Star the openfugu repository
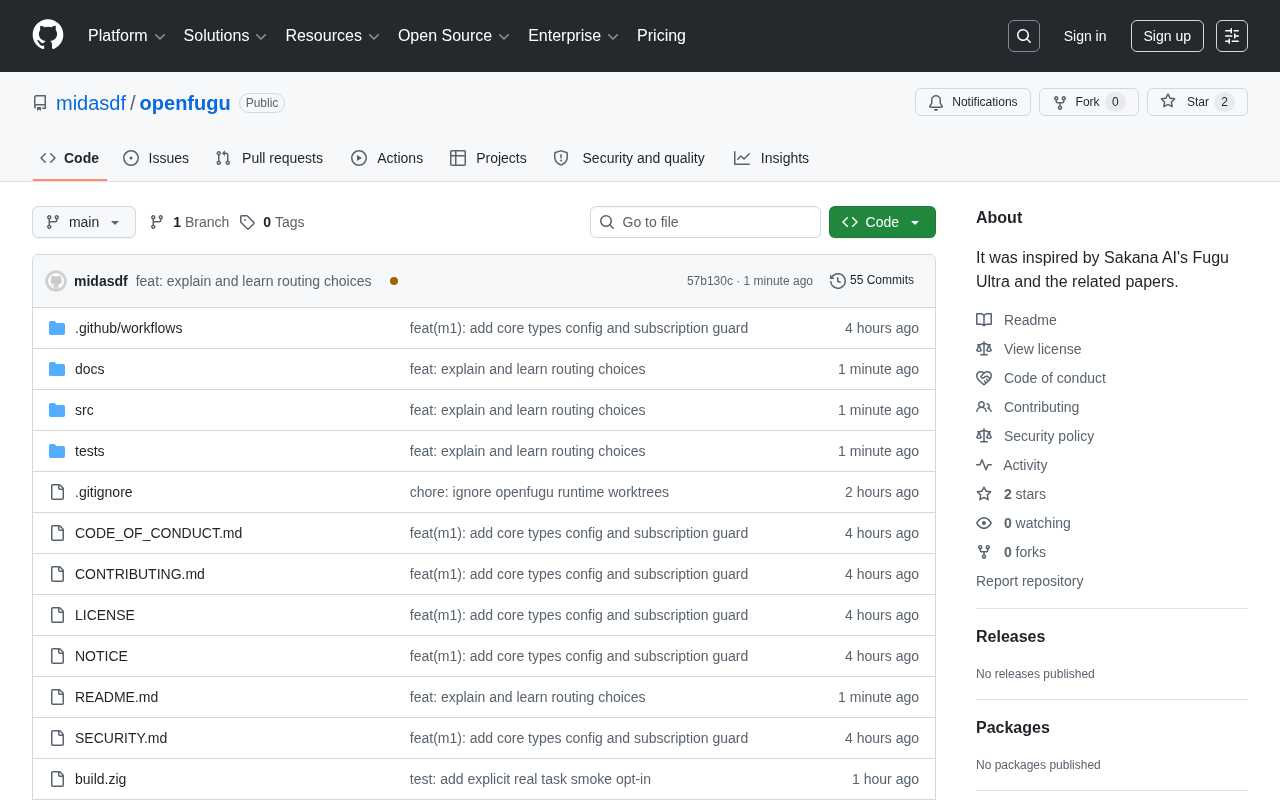This screenshot has height=800, width=1280. 1197,102
